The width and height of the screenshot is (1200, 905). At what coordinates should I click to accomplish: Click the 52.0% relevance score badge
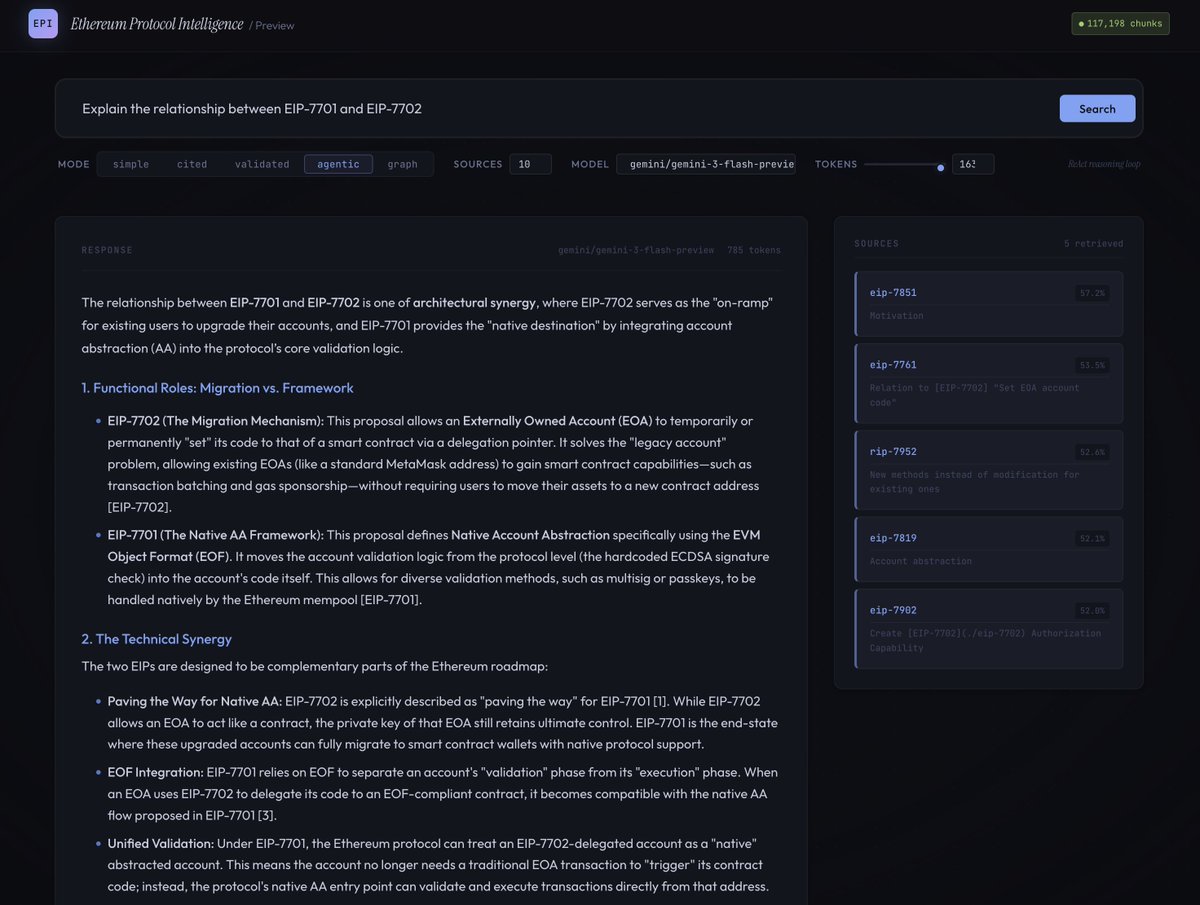click(x=1093, y=611)
